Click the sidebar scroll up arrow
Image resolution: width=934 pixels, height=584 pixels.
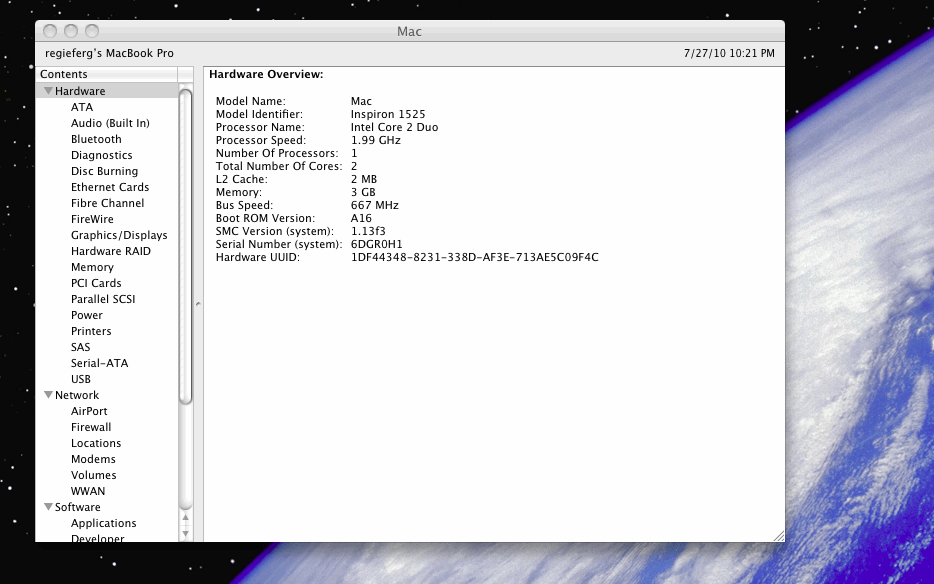[185, 518]
